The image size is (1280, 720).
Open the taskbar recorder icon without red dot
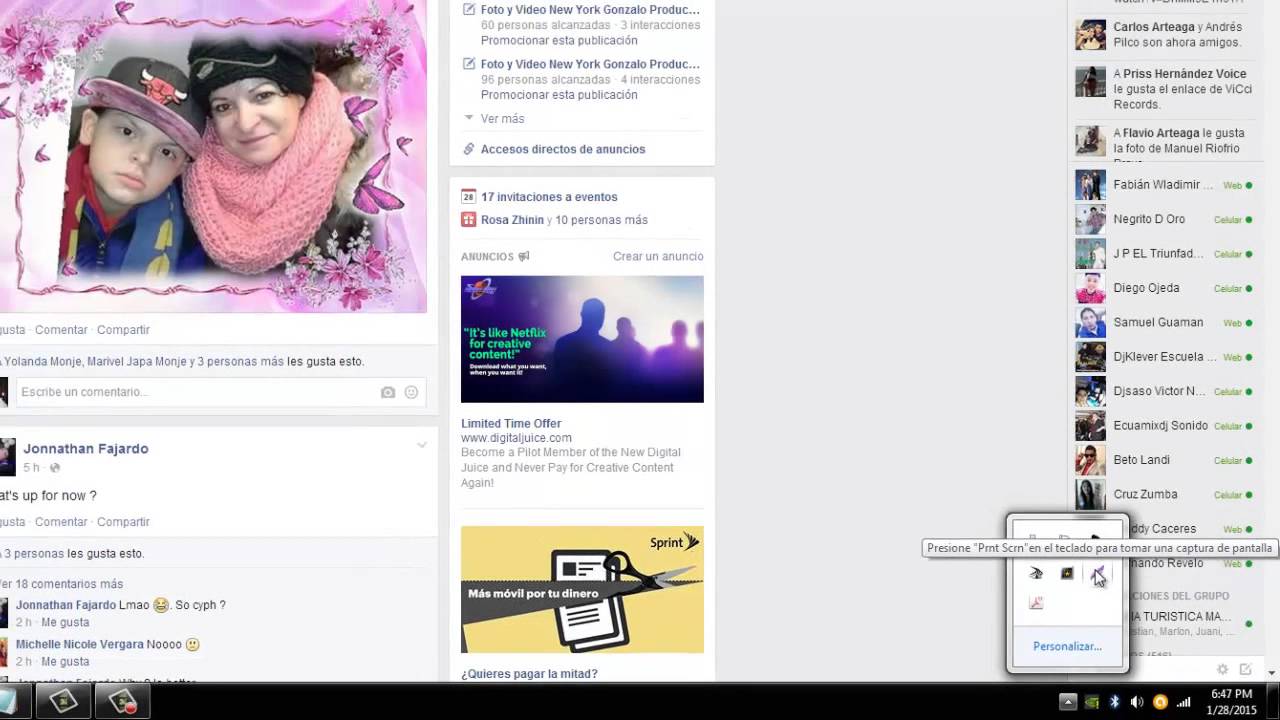63,702
